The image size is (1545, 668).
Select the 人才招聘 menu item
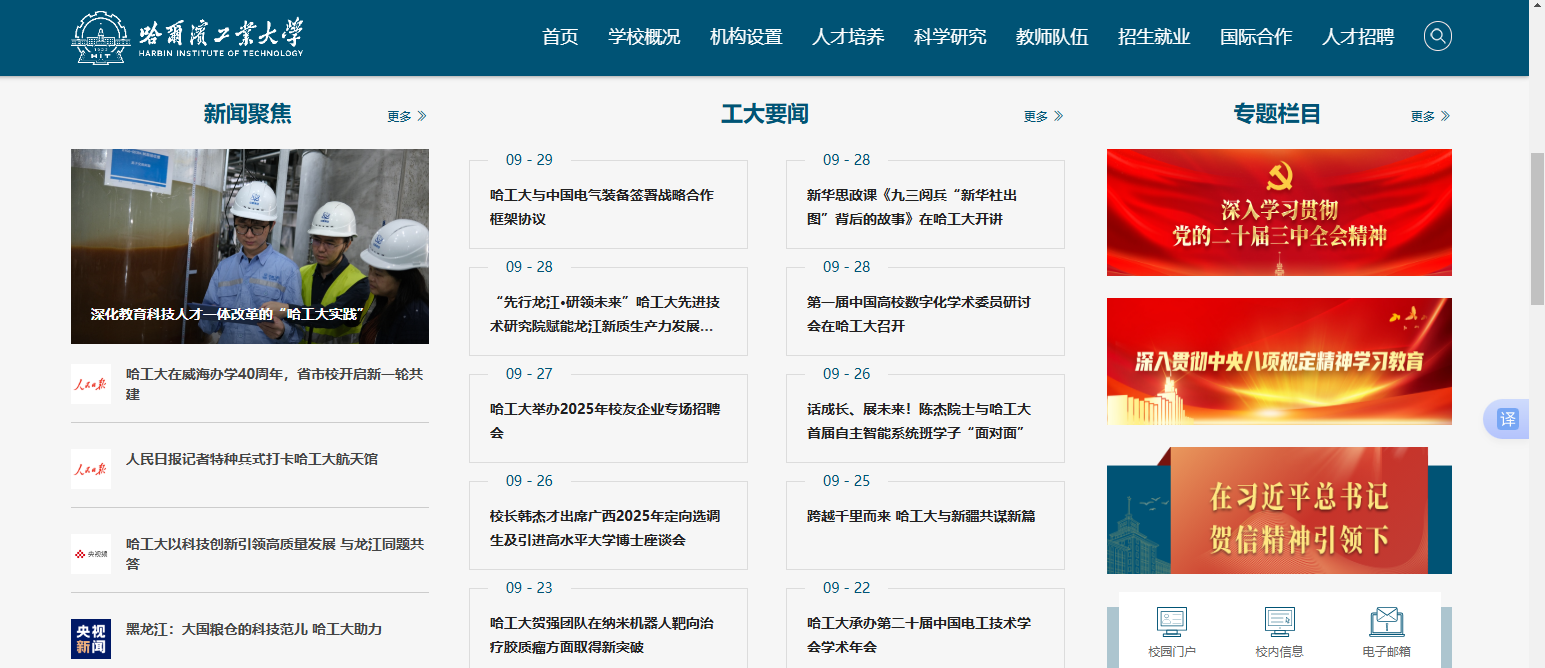pyautogui.click(x=1357, y=37)
